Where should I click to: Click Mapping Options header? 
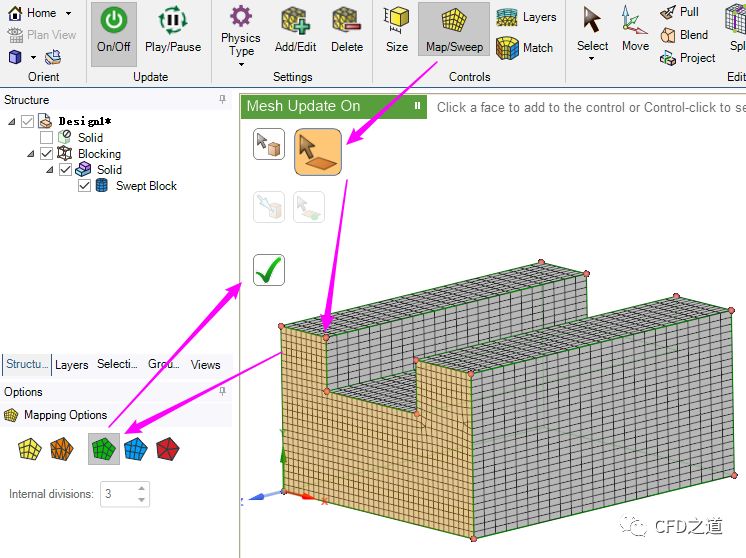pos(65,415)
